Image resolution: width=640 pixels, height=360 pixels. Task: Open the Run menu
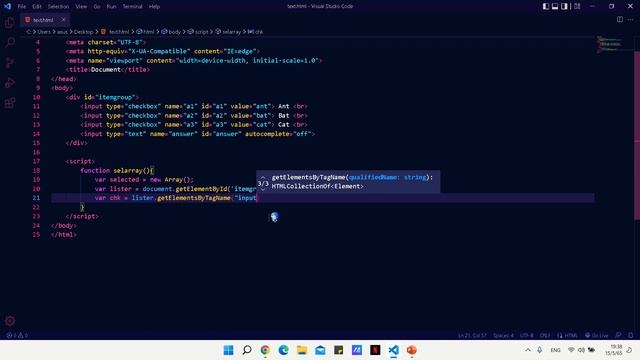[x=111, y=7]
